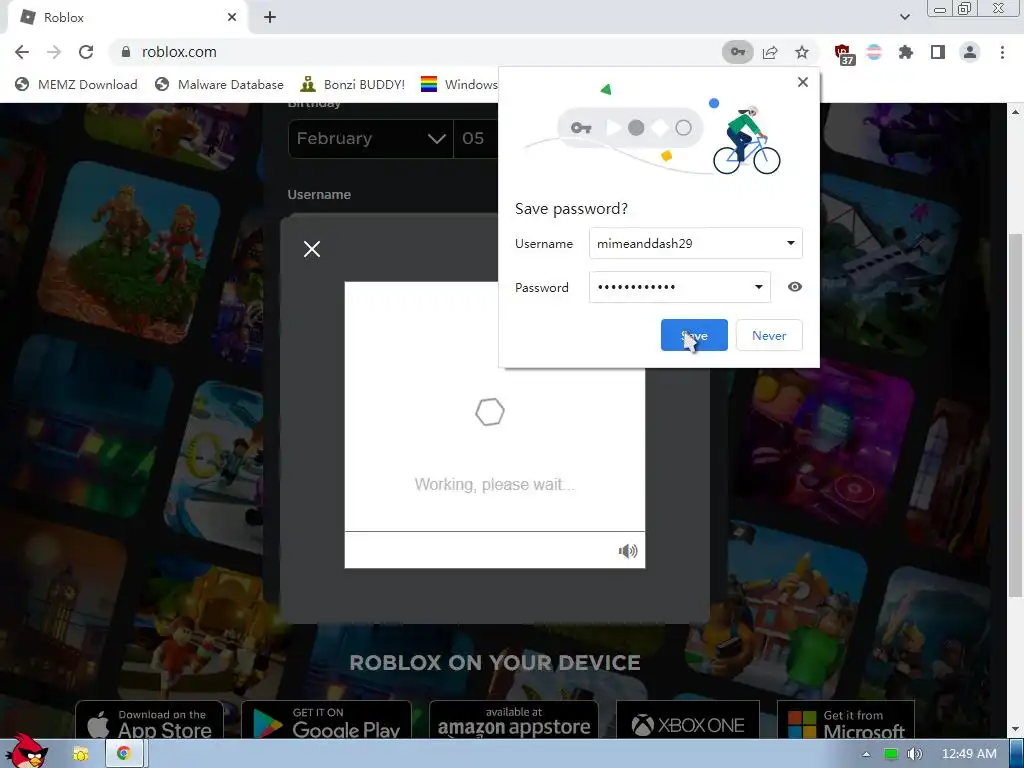Open the Malware Database bookmark
Screen dimensions: 1024x768
(219, 84)
